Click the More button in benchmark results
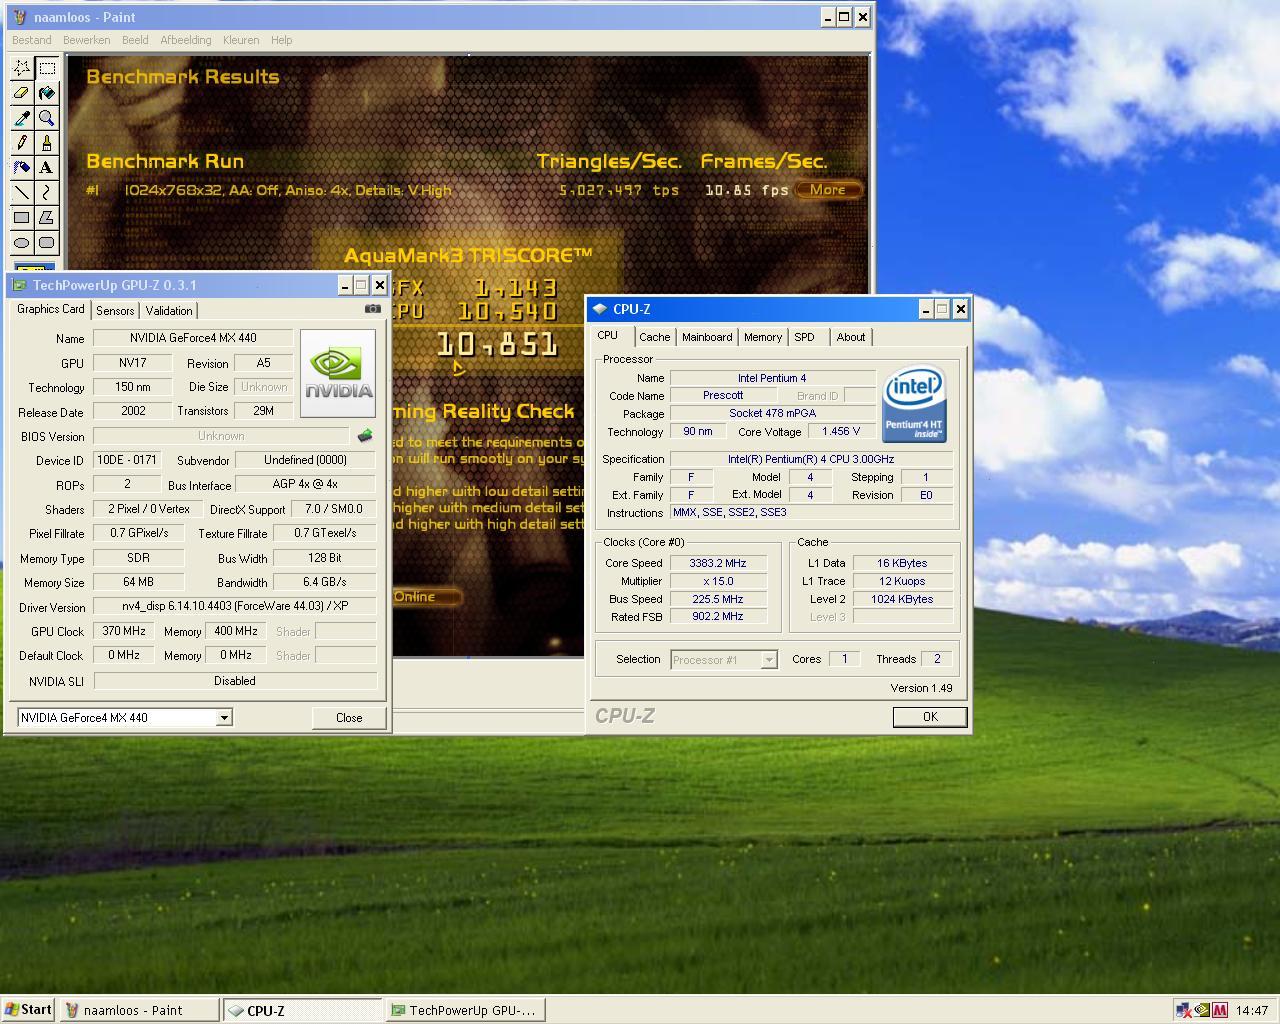This screenshot has height=1024, width=1280. [x=828, y=190]
